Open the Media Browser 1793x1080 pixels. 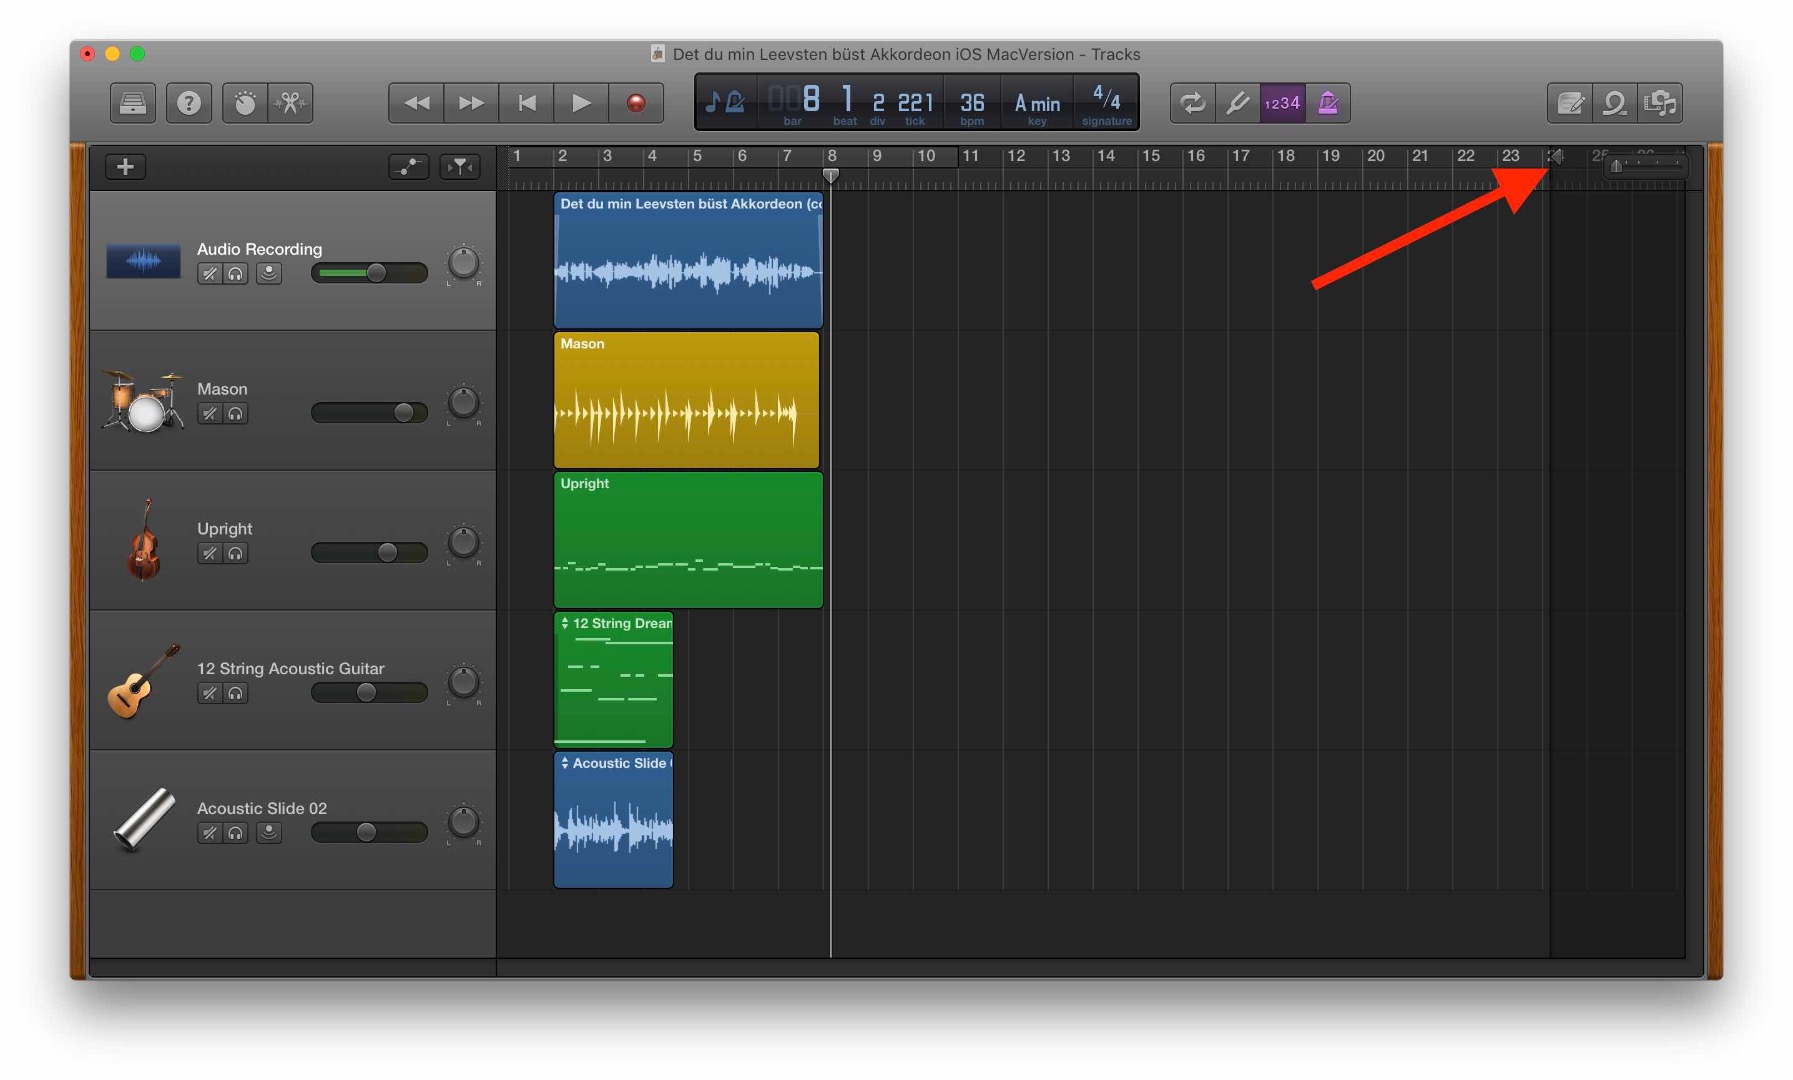pyautogui.click(x=1661, y=102)
